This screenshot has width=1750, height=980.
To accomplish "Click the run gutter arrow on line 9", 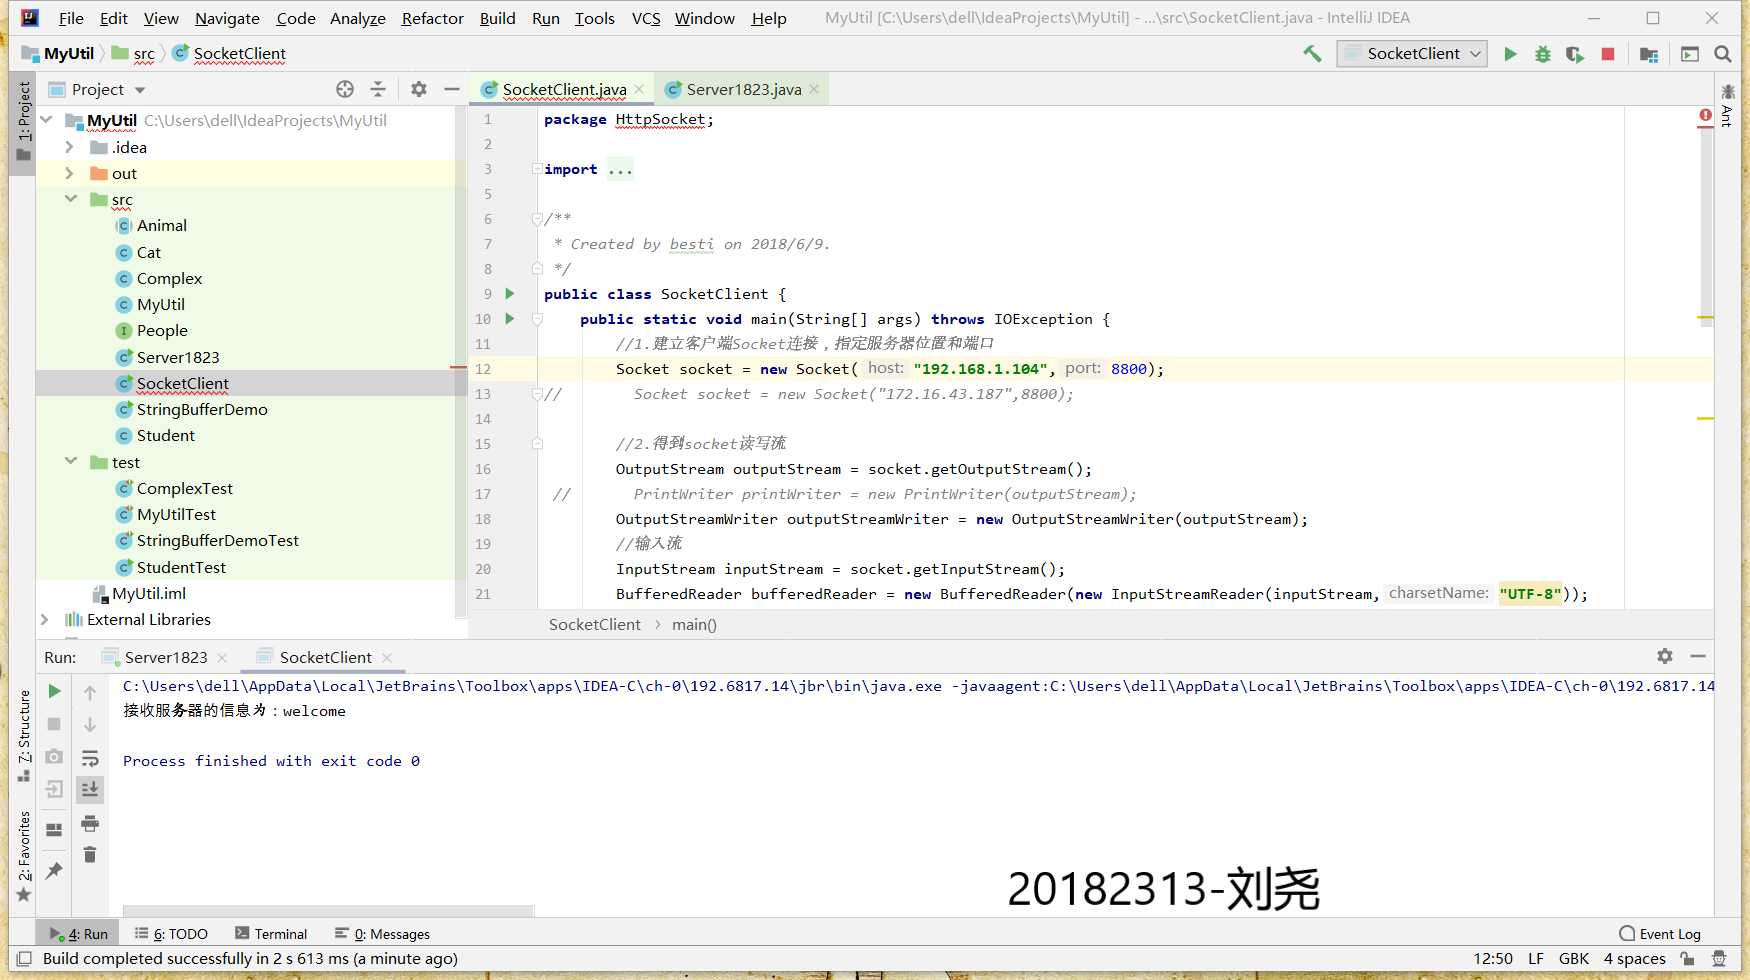I will (510, 294).
